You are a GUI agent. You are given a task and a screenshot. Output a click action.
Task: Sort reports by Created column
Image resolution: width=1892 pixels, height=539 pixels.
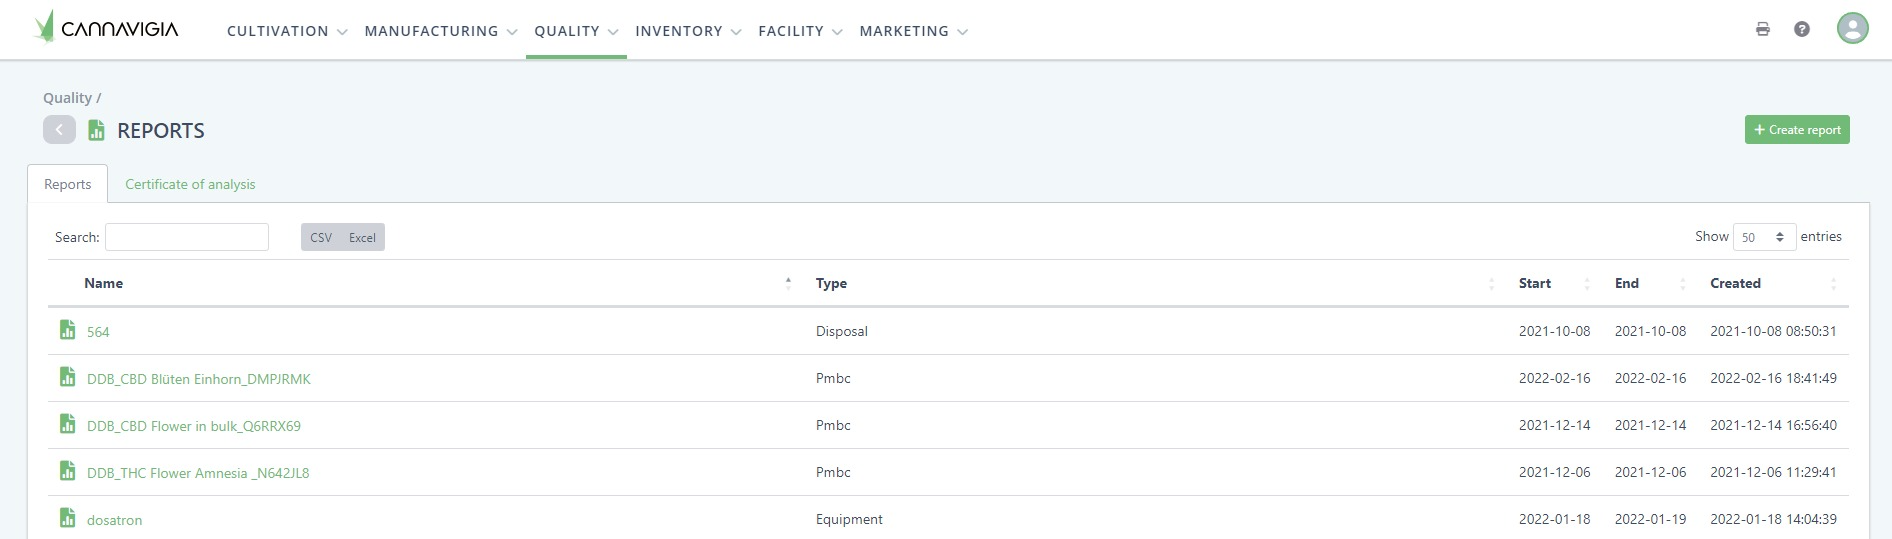click(1735, 283)
